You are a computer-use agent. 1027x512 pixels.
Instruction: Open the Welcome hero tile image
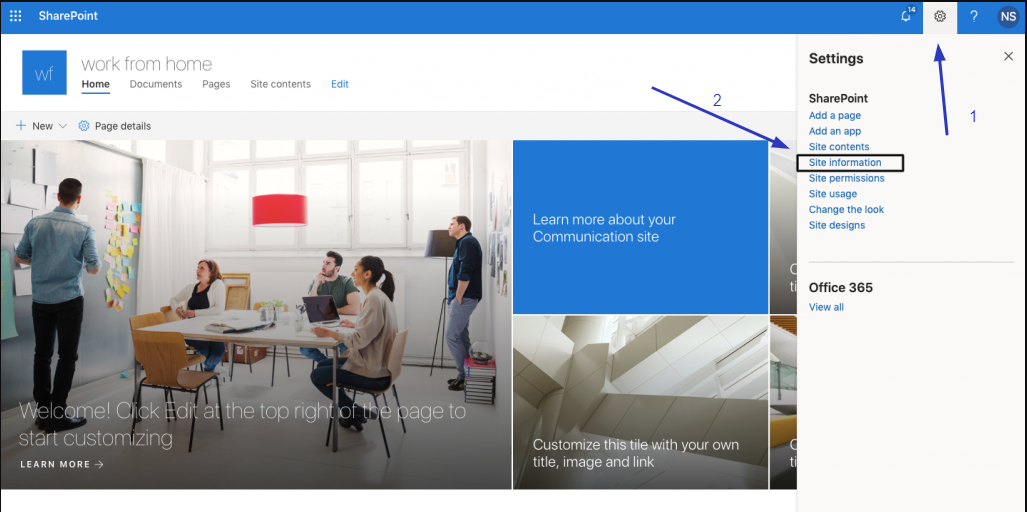point(255,314)
